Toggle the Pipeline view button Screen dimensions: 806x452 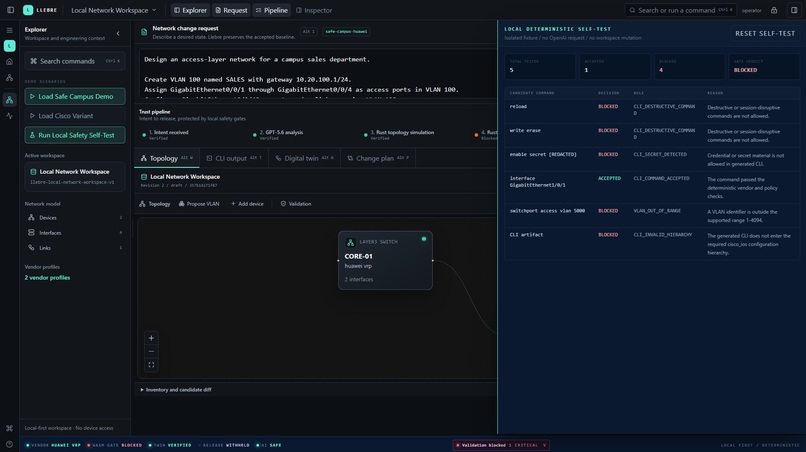pyautogui.click(x=271, y=10)
